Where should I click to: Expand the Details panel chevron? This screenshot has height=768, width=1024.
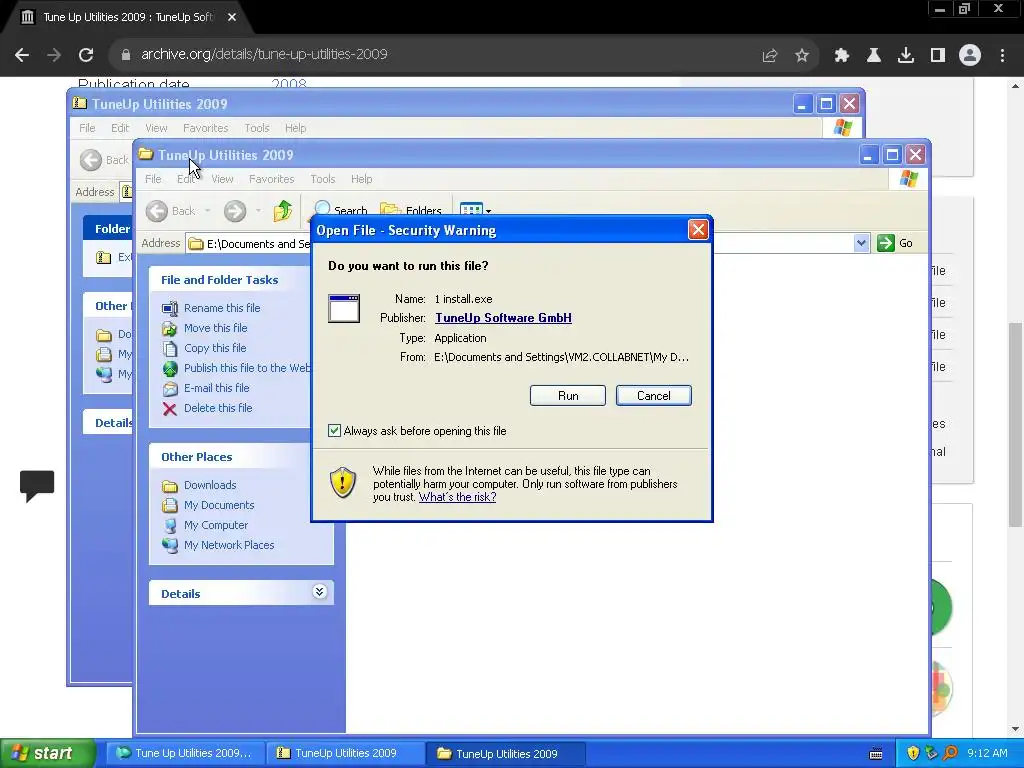319,592
